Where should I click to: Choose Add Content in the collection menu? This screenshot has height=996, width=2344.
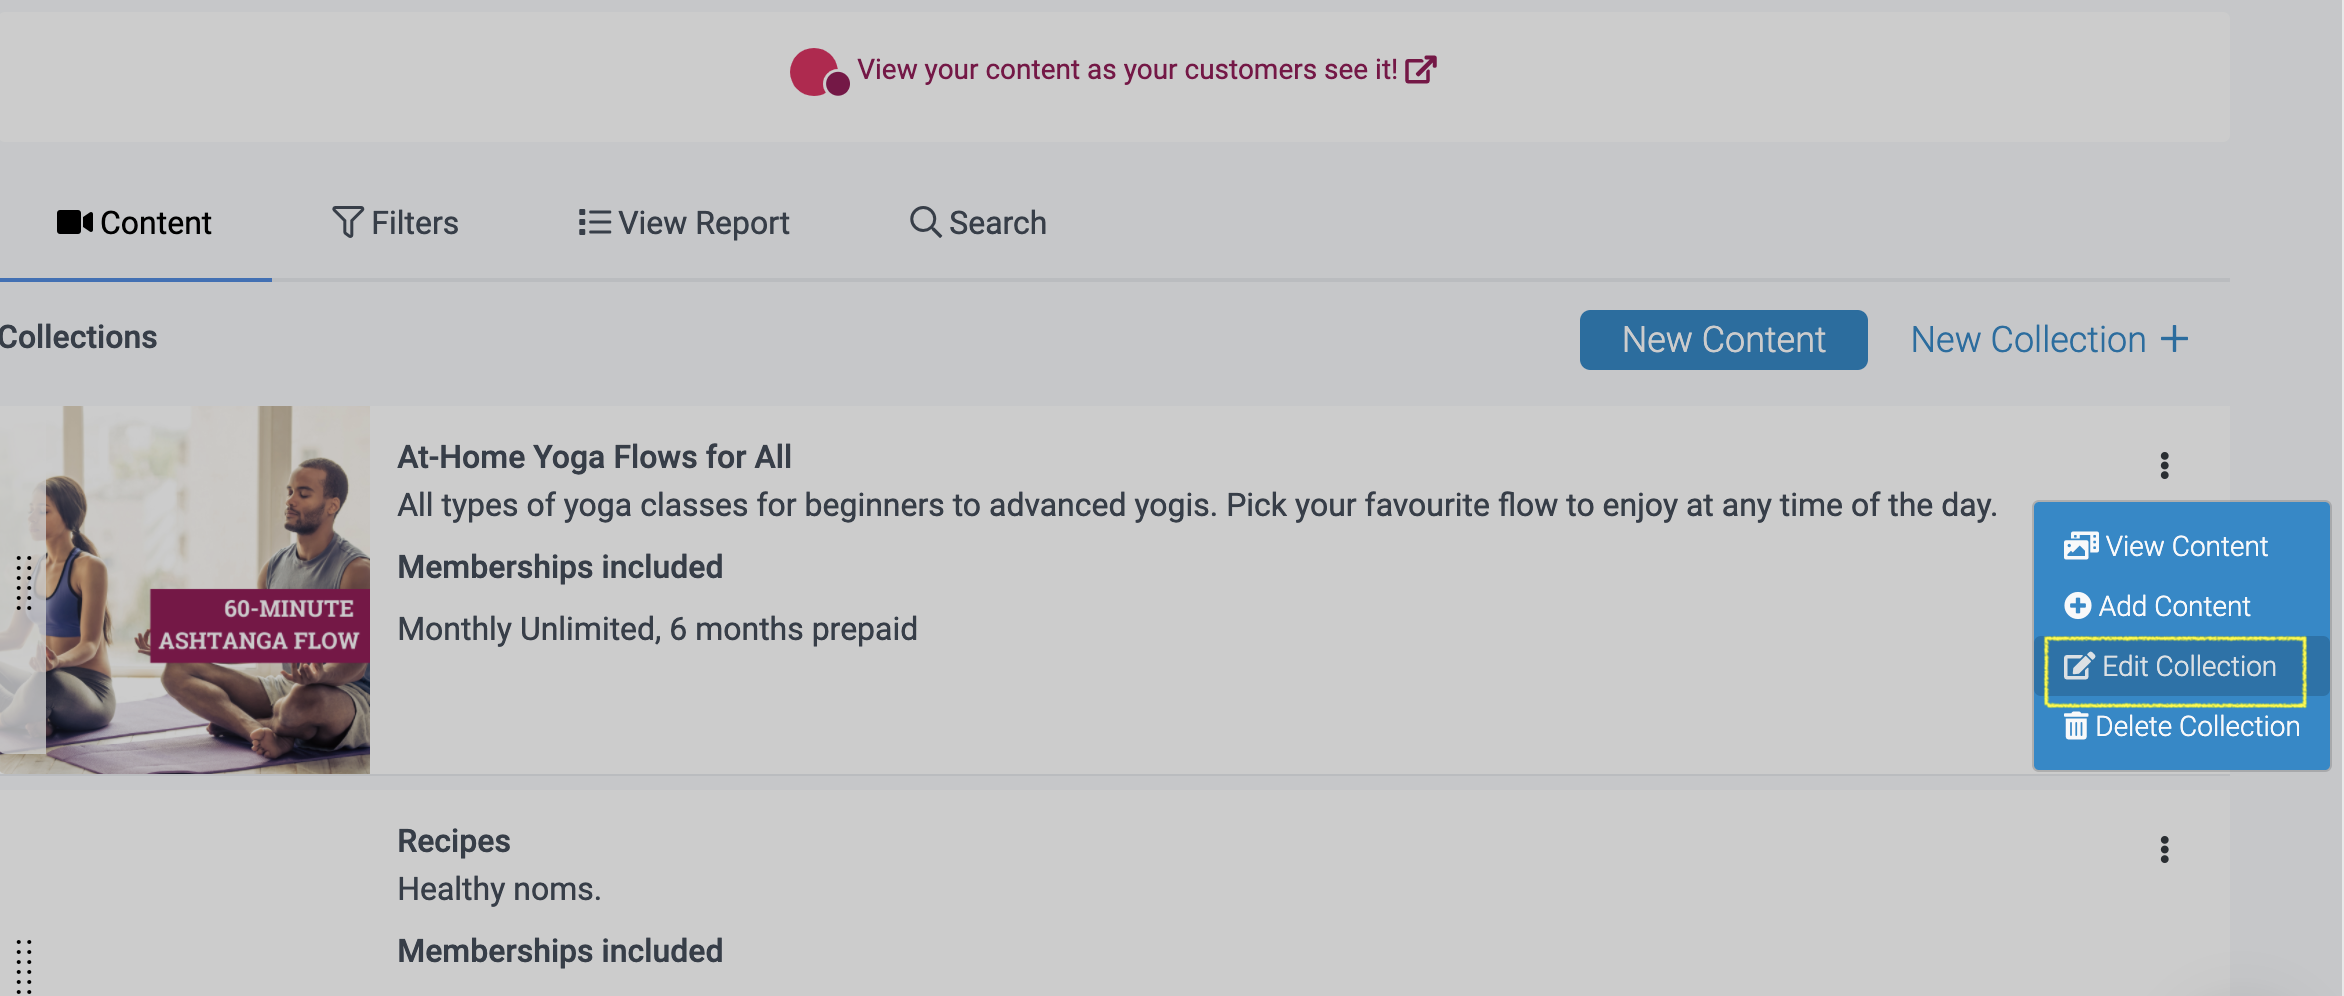(2158, 606)
